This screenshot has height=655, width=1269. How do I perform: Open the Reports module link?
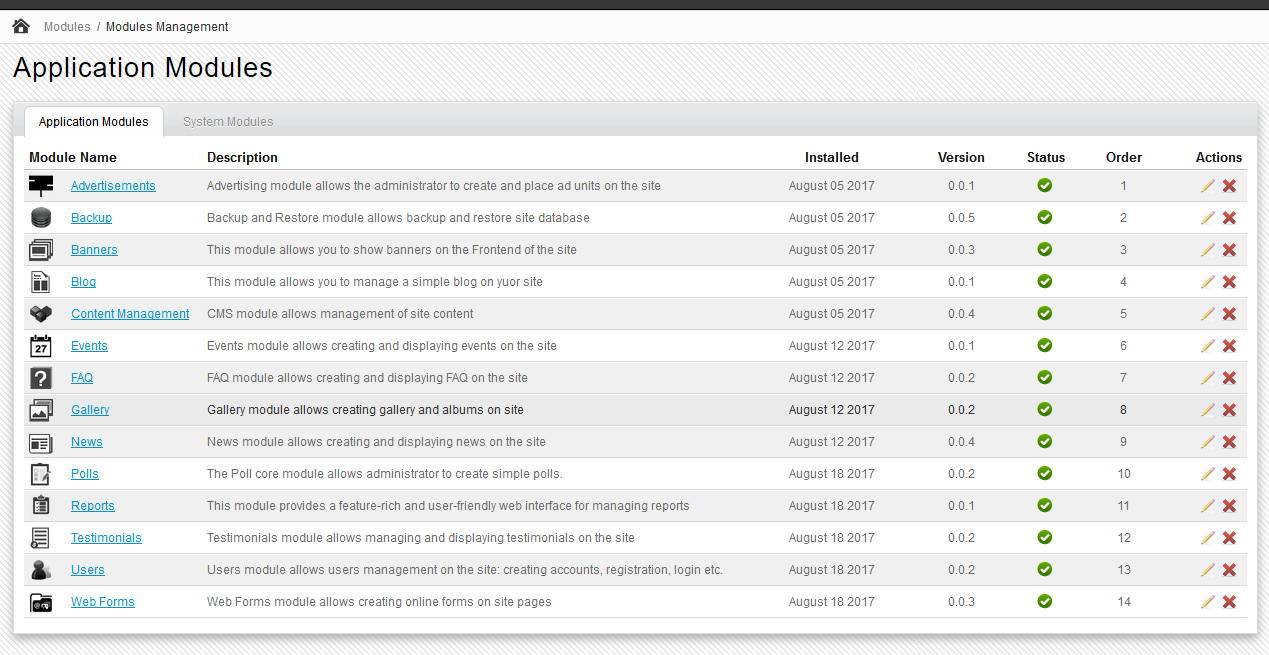[92, 505]
